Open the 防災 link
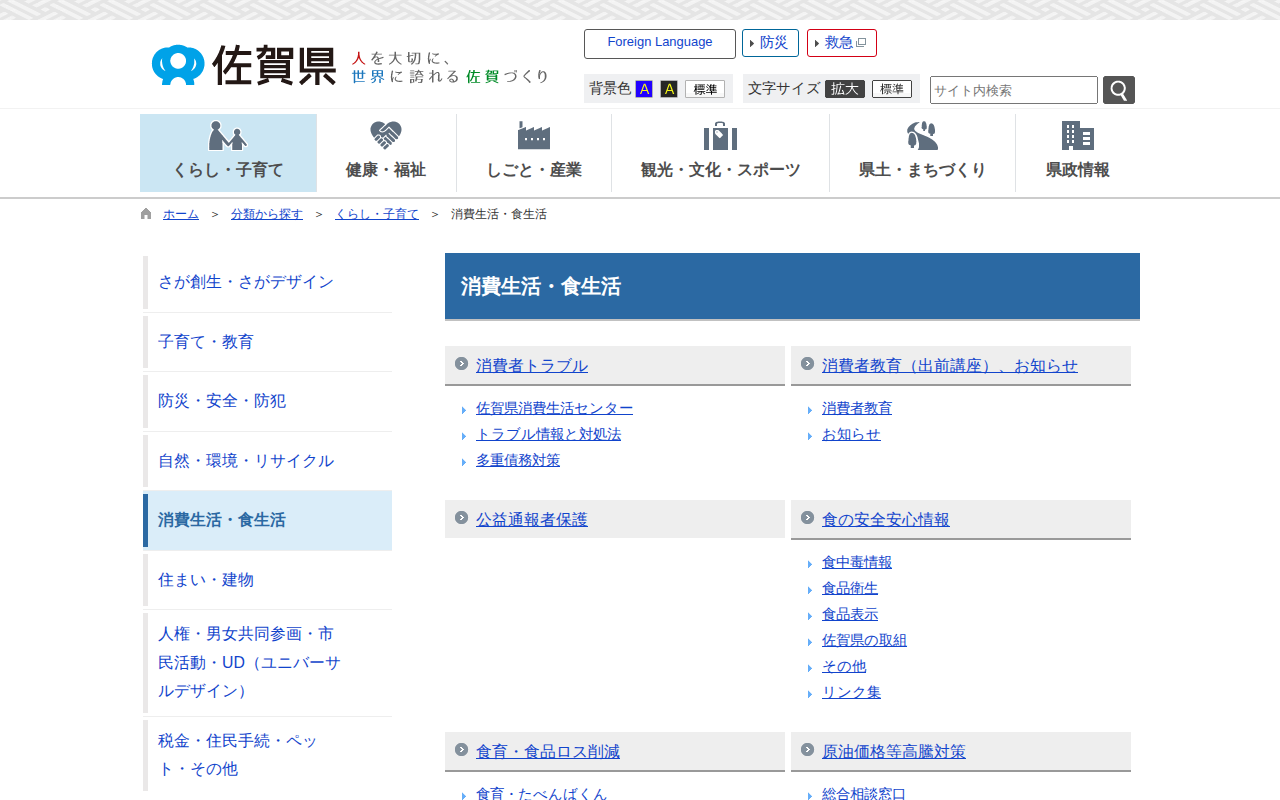The image size is (1280, 800). [x=770, y=43]
